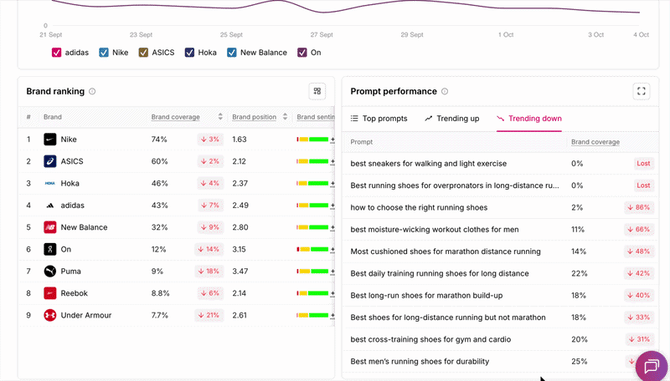Click Brand position column header

254,117
